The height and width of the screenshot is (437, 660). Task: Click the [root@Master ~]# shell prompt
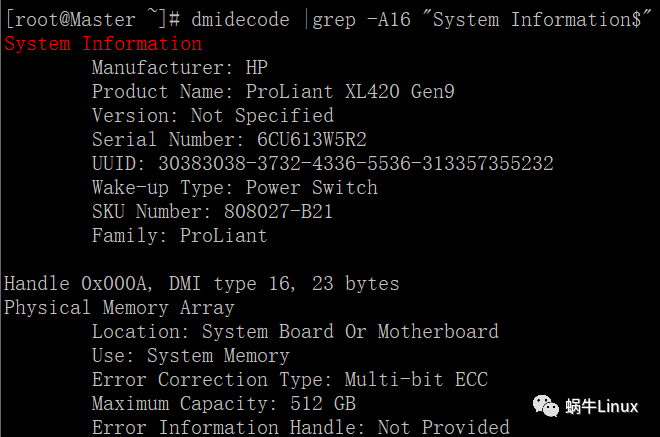point(93,20)
